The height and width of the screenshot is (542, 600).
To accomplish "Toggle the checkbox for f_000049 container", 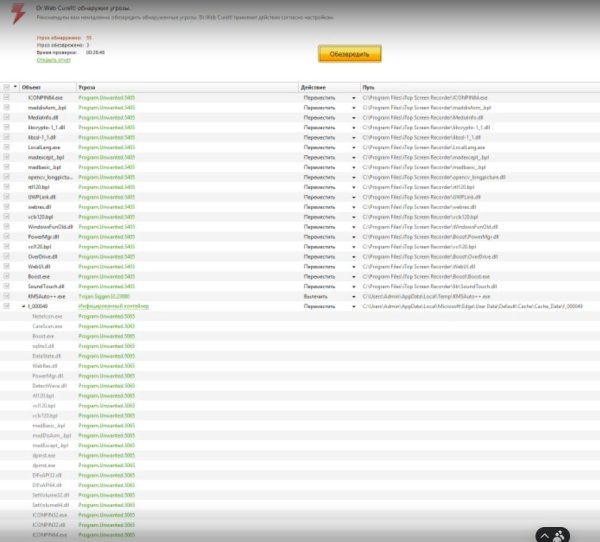I will pyautogui.click(x=7, y=306).
